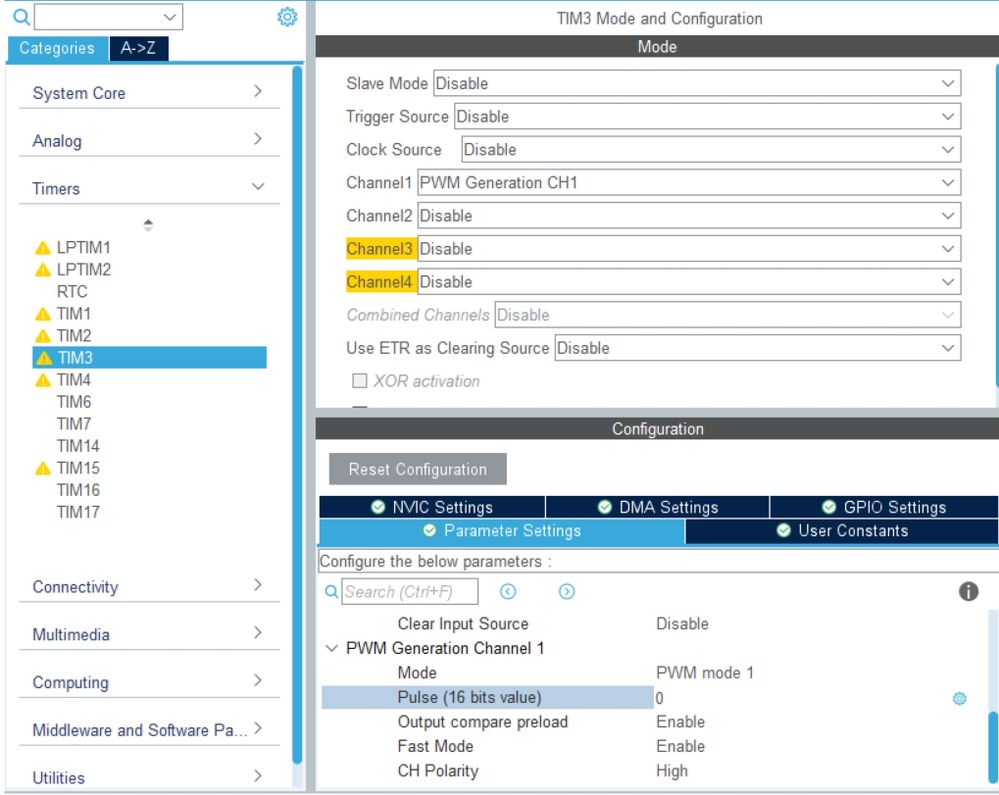Viewport: 999px width, 795px height.
Task: Toggle the XOR activation checkbox
Action: (359, 381)
